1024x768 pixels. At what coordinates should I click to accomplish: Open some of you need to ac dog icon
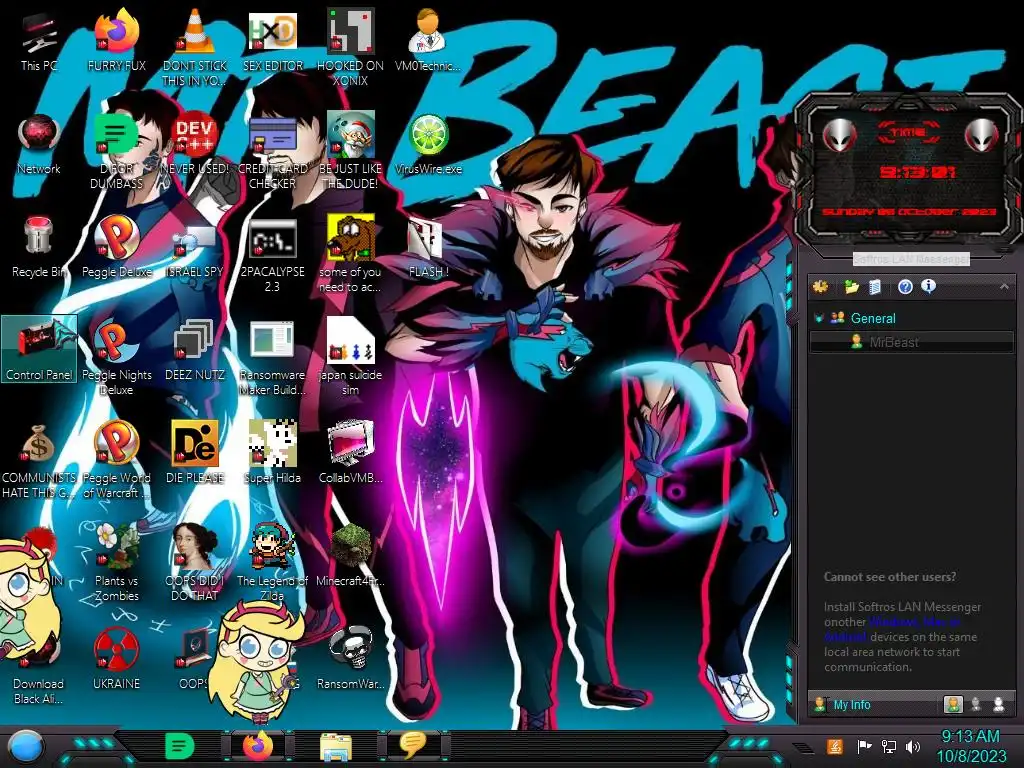351,255
